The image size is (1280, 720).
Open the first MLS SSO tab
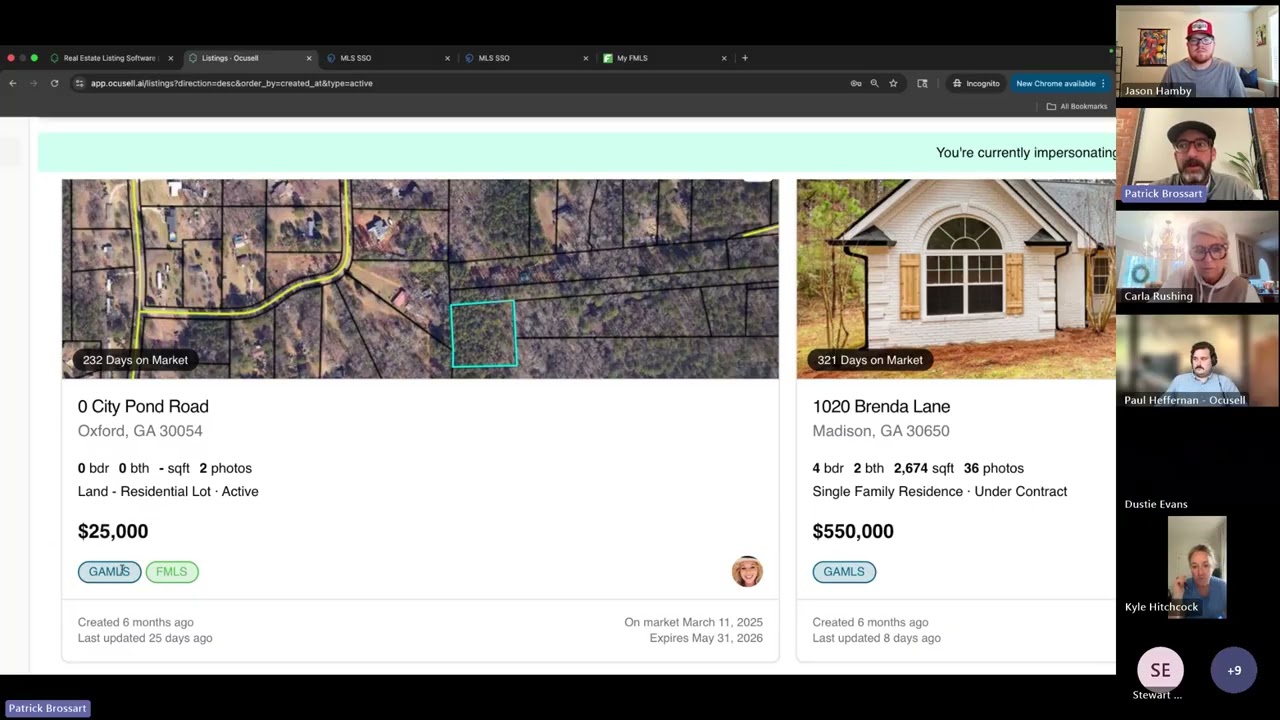pos(386,58)
